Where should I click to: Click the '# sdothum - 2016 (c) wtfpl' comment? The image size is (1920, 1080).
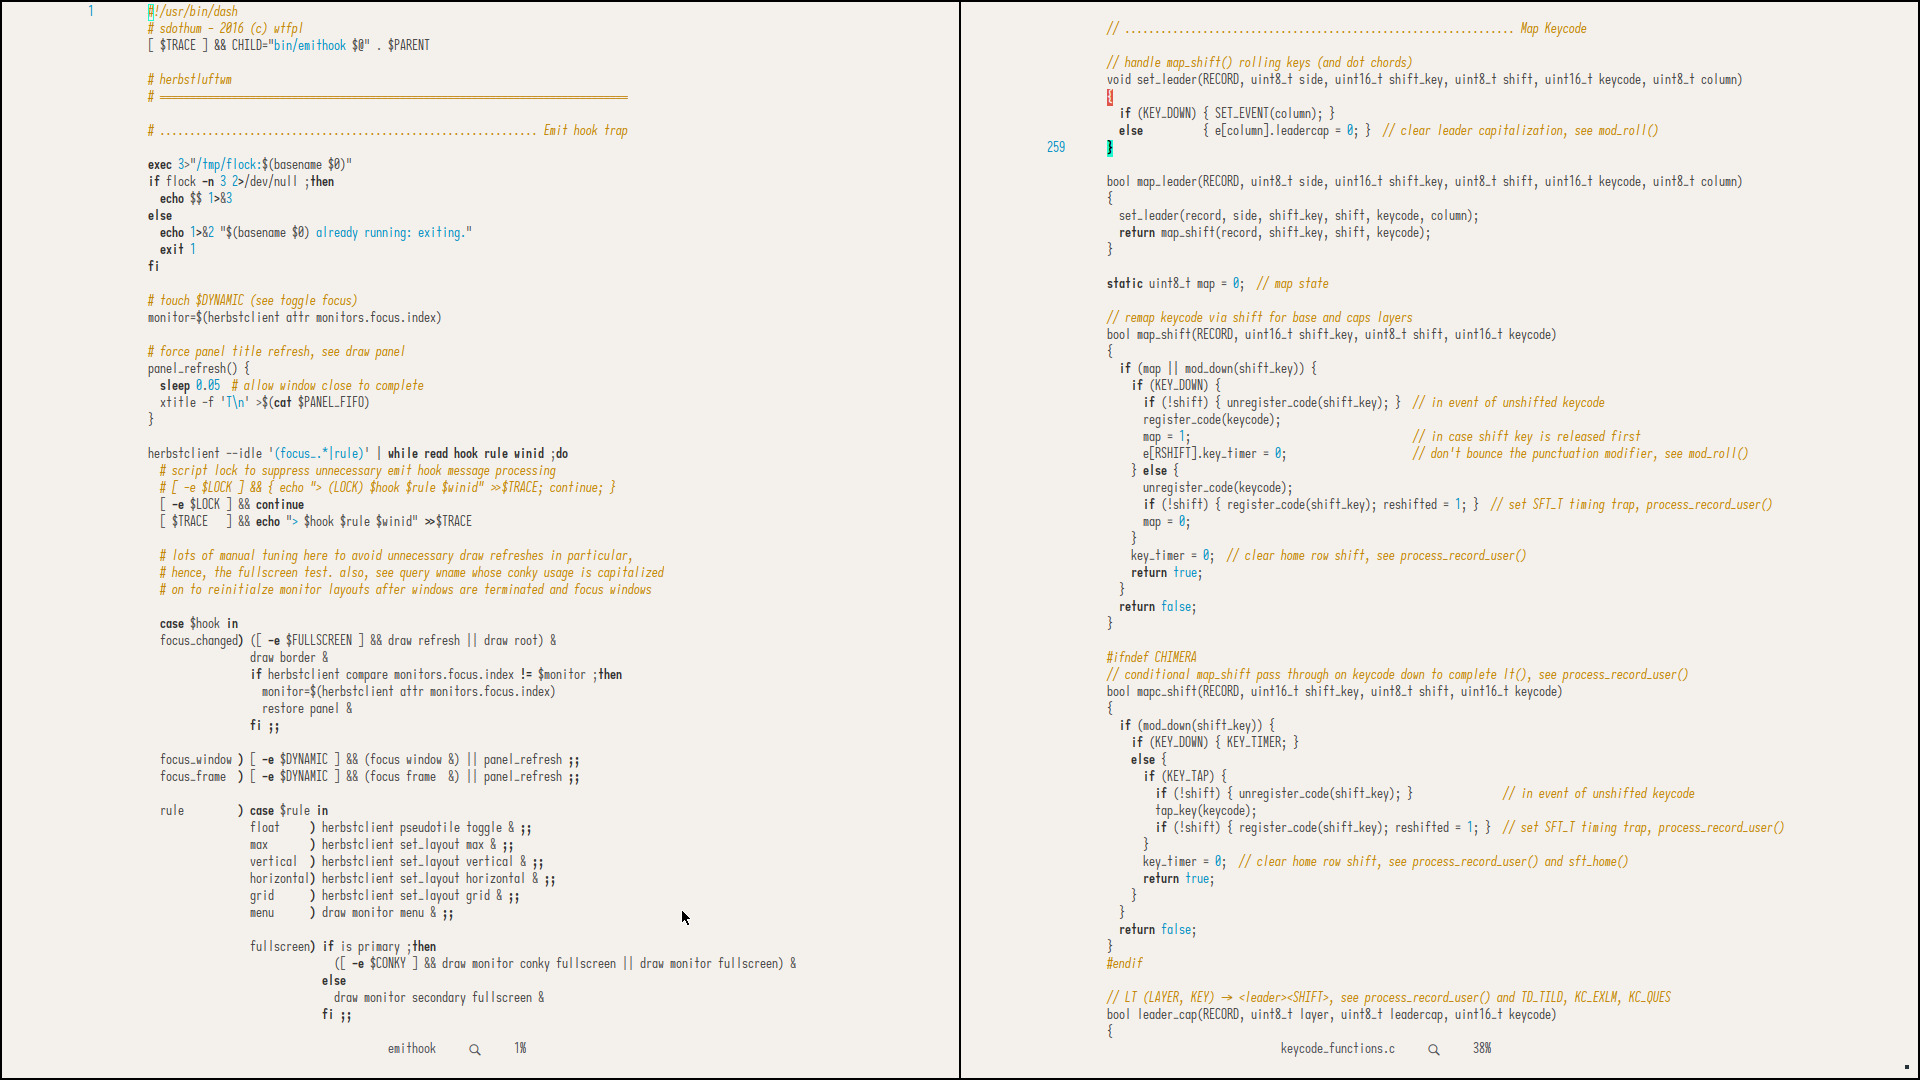click(x=225, y=28)
